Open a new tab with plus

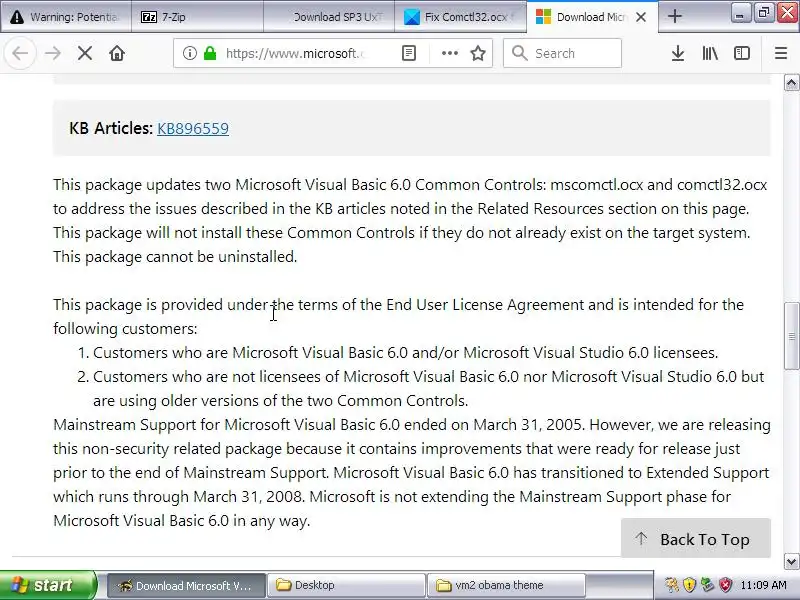click(674, 16)
